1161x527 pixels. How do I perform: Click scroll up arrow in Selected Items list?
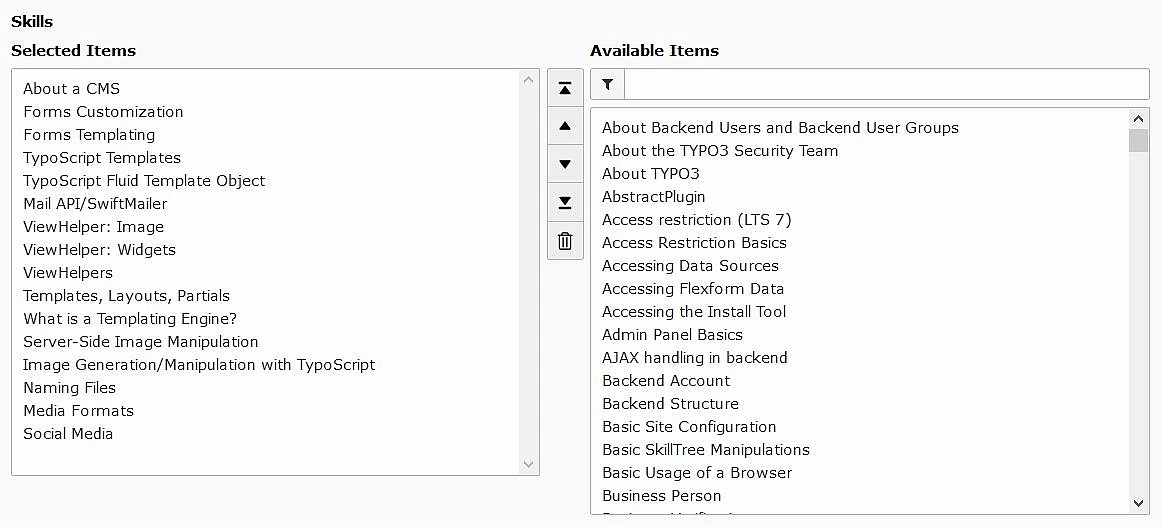tap(529, 80)
